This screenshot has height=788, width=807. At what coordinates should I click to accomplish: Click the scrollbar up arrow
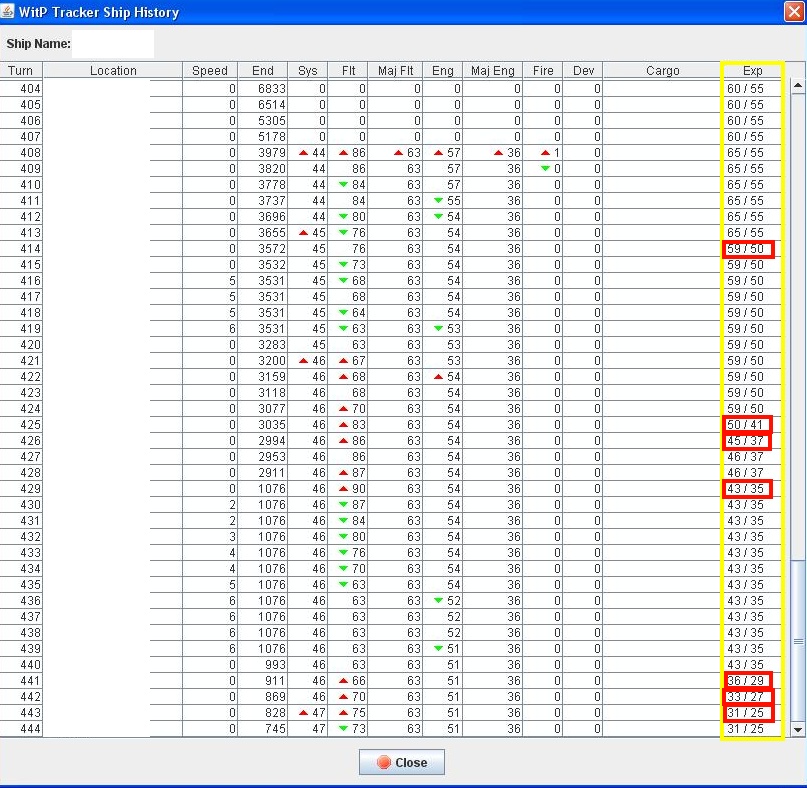pyautogui.click(x=798, y=85)
